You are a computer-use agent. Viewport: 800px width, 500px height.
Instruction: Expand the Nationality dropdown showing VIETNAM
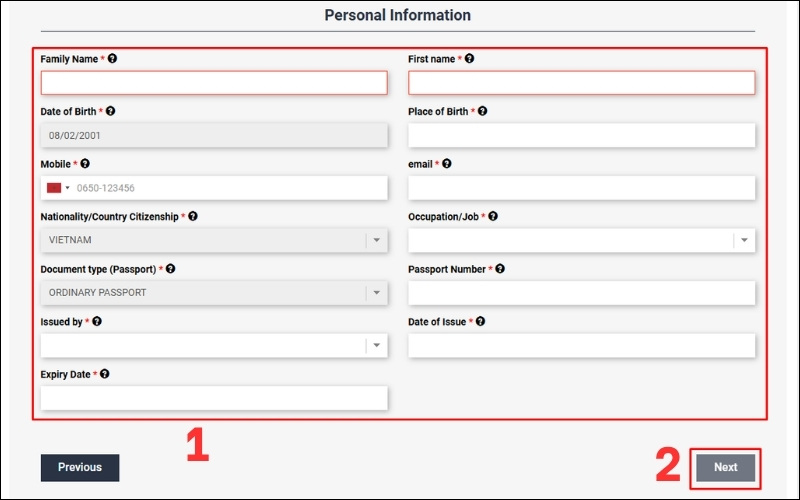376,240
